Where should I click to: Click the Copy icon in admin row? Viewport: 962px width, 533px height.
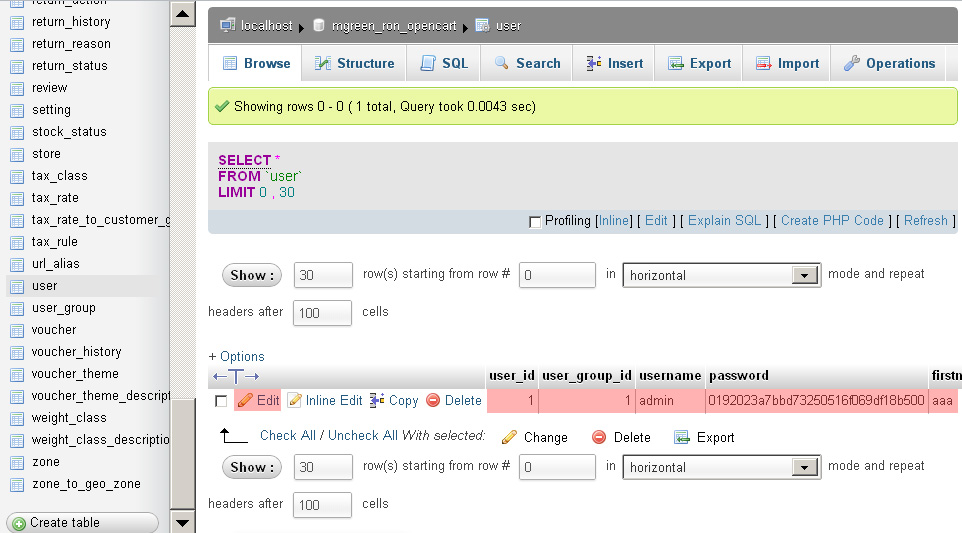[x=377, y=401]
